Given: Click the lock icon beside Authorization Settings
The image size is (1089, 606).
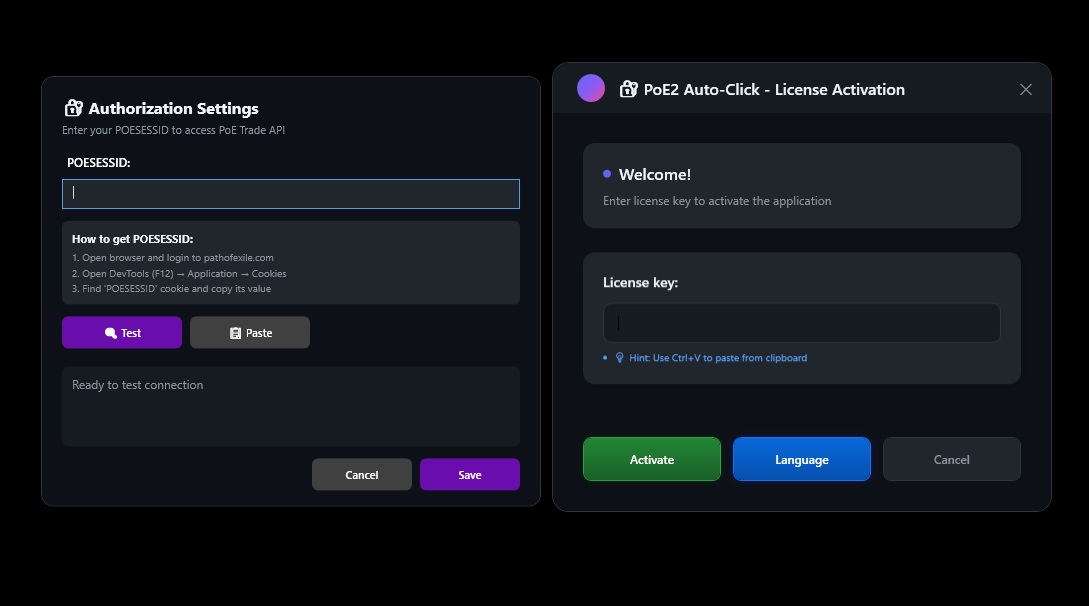Looking at the screenshot, I should (x=73, y=108).
